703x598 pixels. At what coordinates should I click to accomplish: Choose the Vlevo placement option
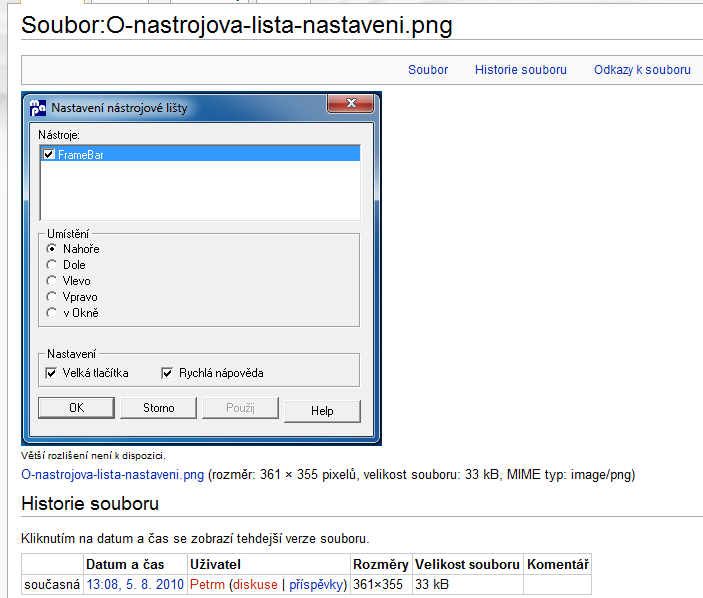click(52, 281)
